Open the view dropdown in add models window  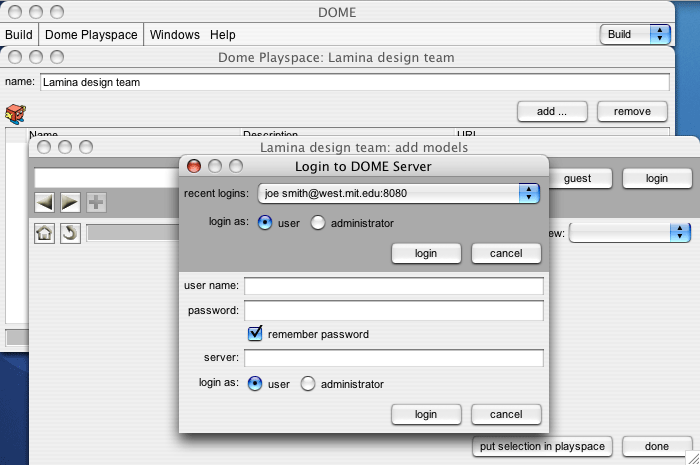point(630,232)
